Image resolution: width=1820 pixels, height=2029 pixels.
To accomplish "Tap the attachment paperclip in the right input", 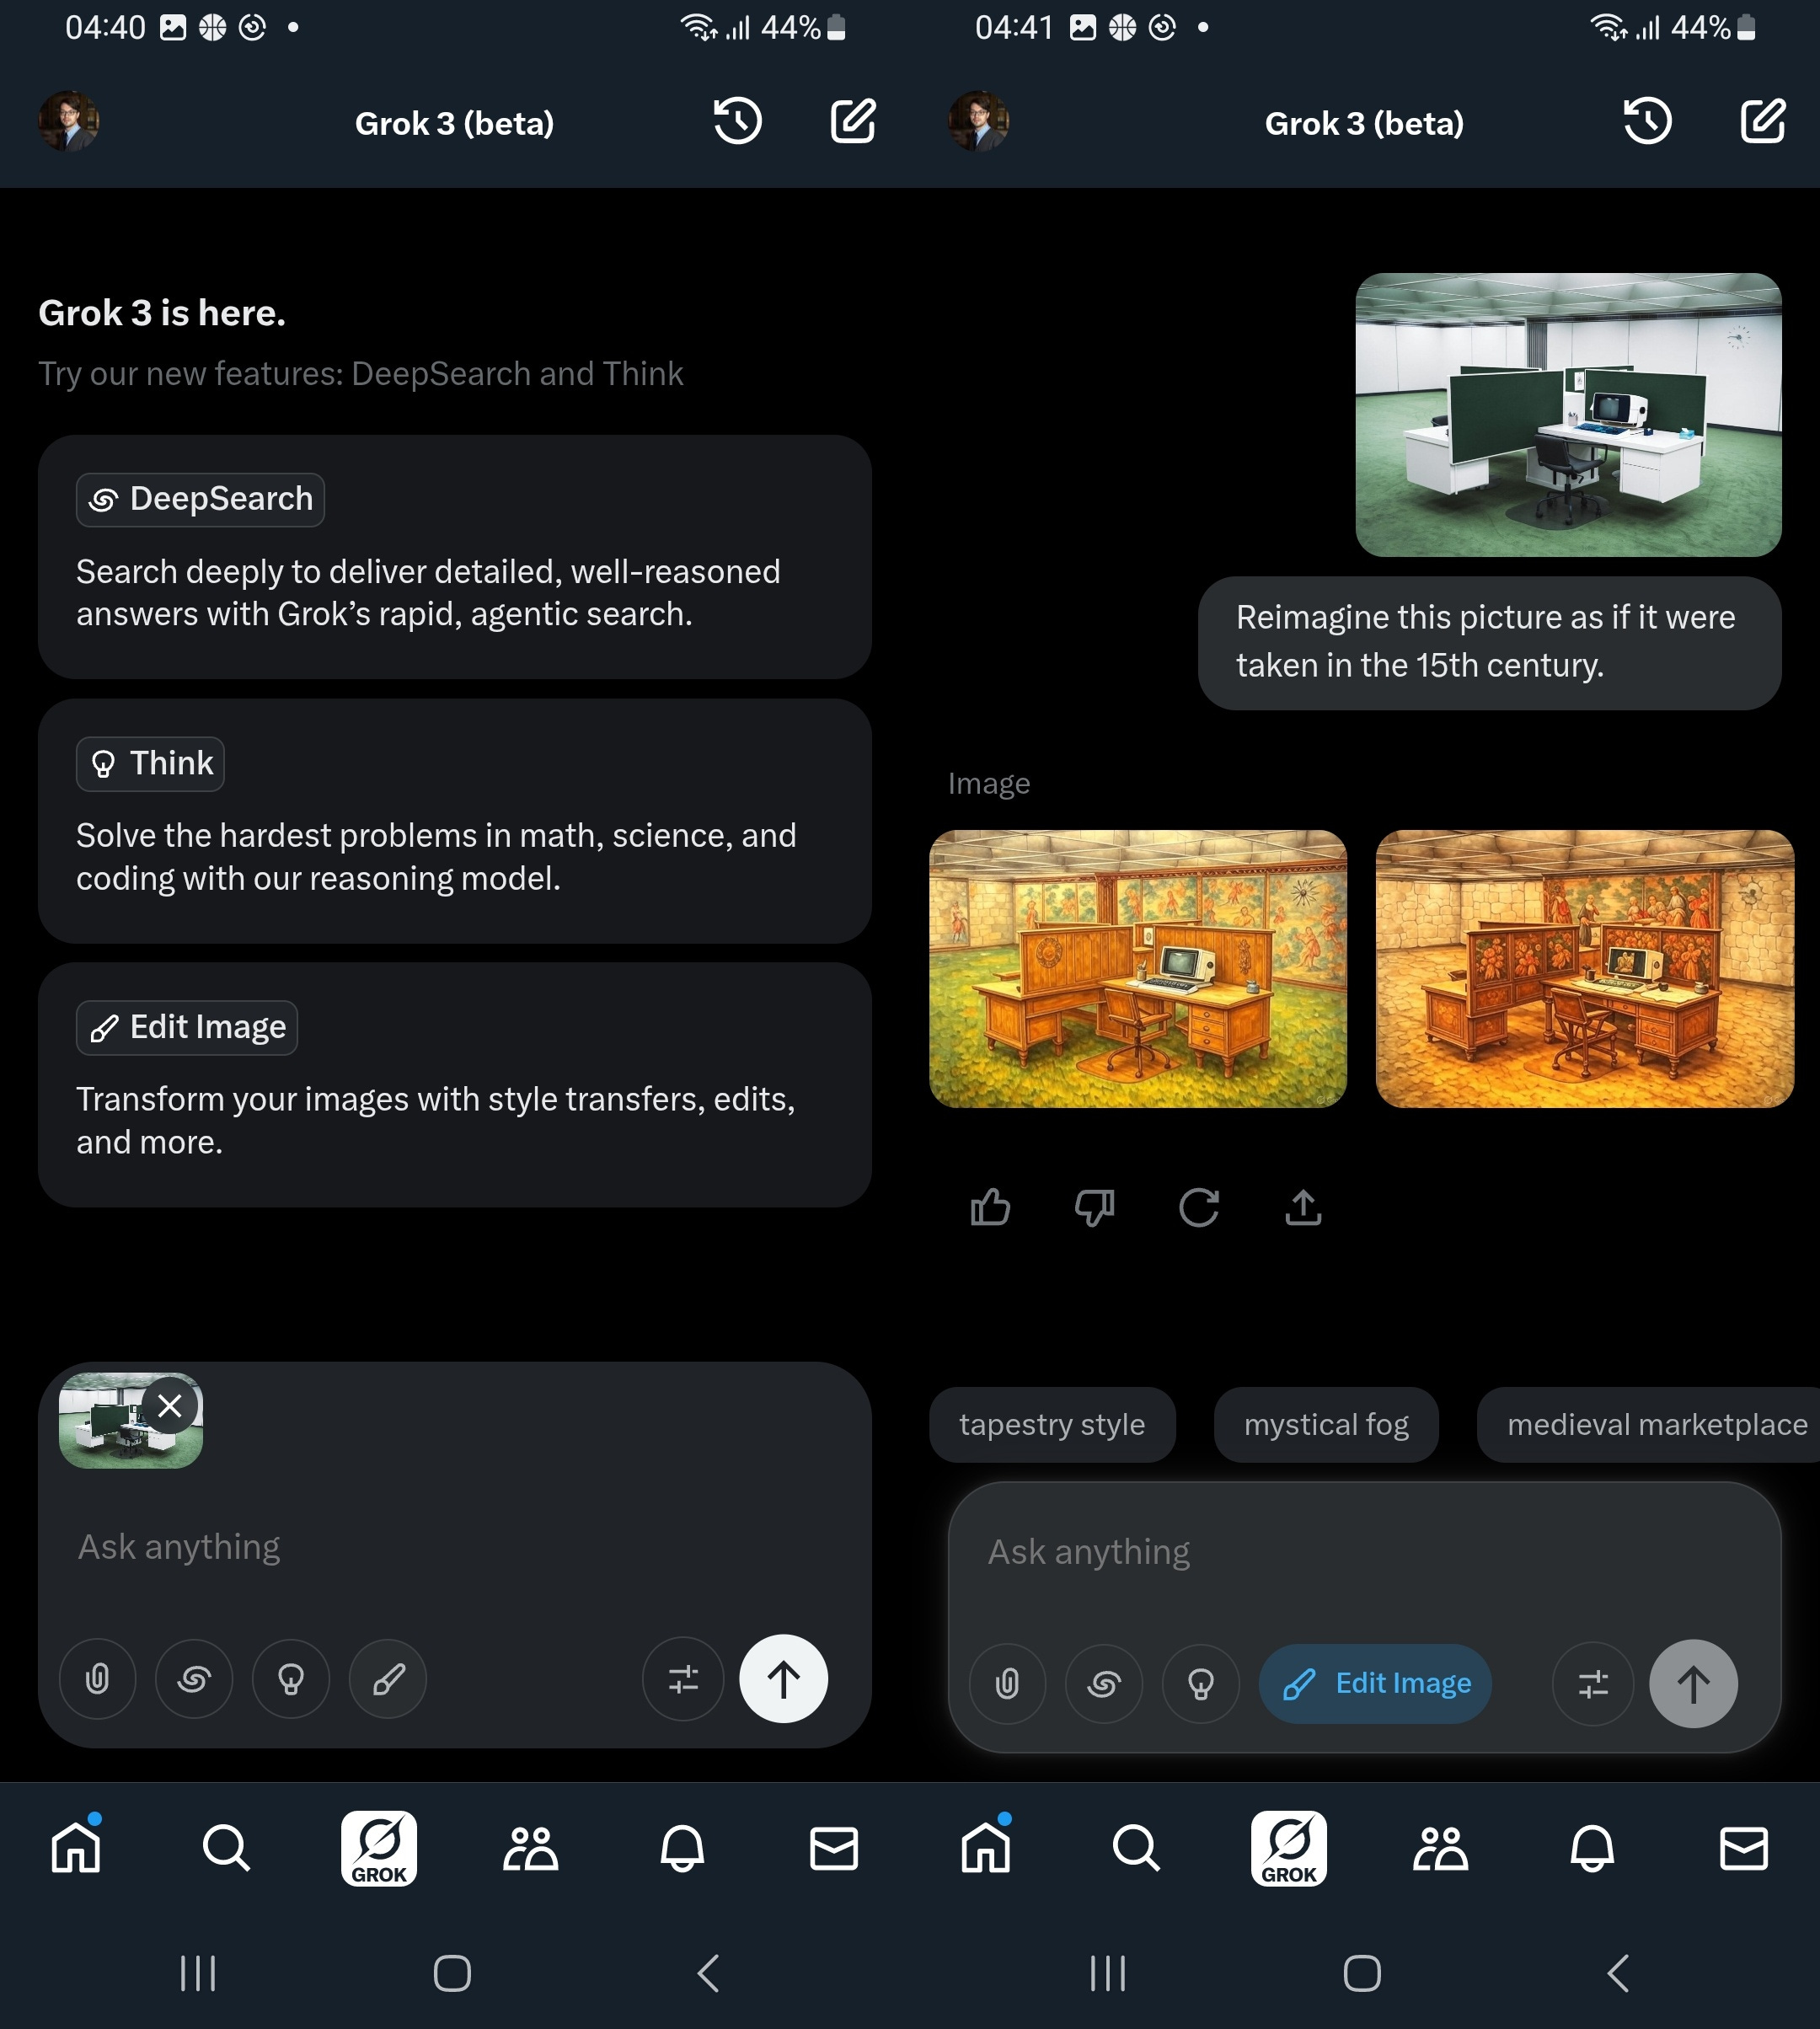I will [1007, 1683].
